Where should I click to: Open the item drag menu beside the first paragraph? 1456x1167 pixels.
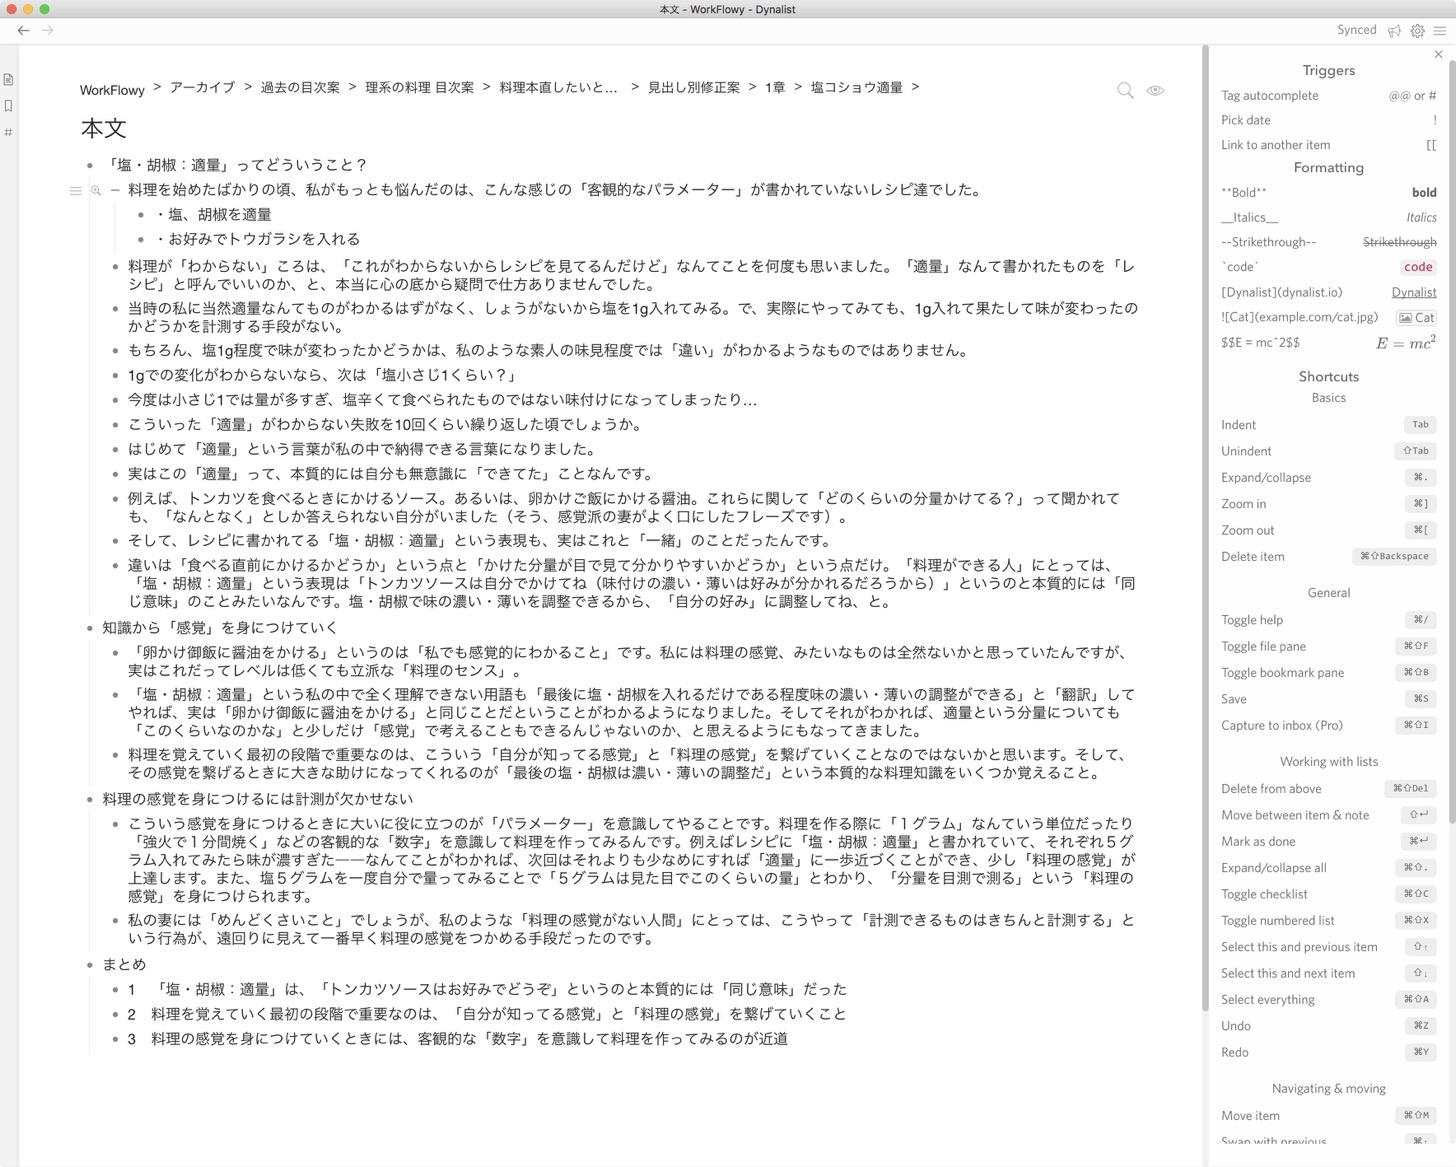point(76,190)
